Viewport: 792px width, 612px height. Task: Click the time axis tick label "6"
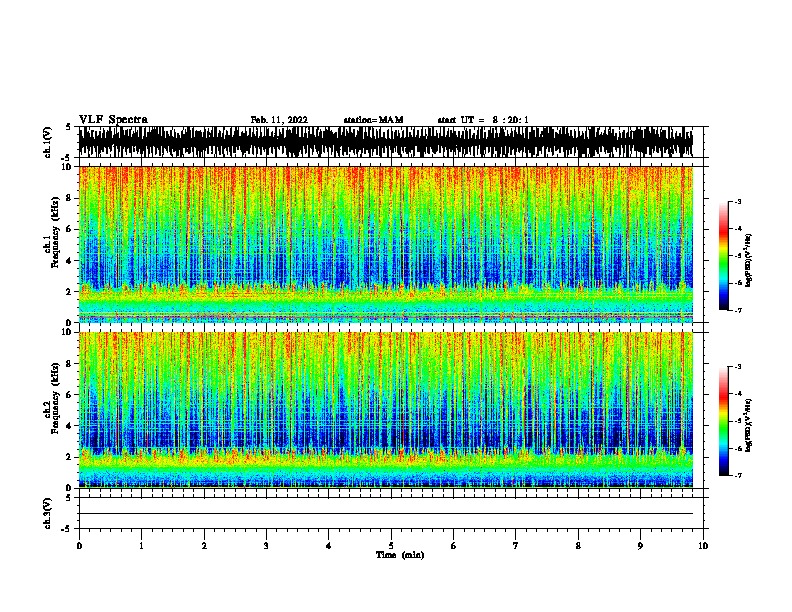coord(453,546)
